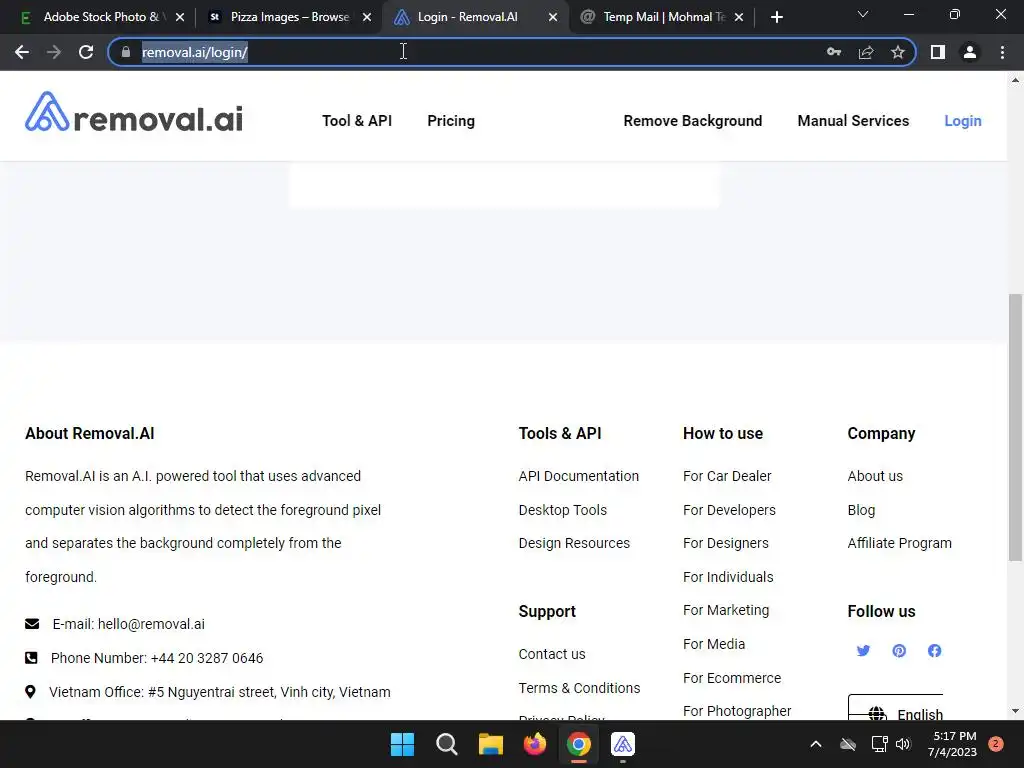Open Terms & Conditions link
1024x768 pixels.
pyautogui.click(x=579, y=688)
